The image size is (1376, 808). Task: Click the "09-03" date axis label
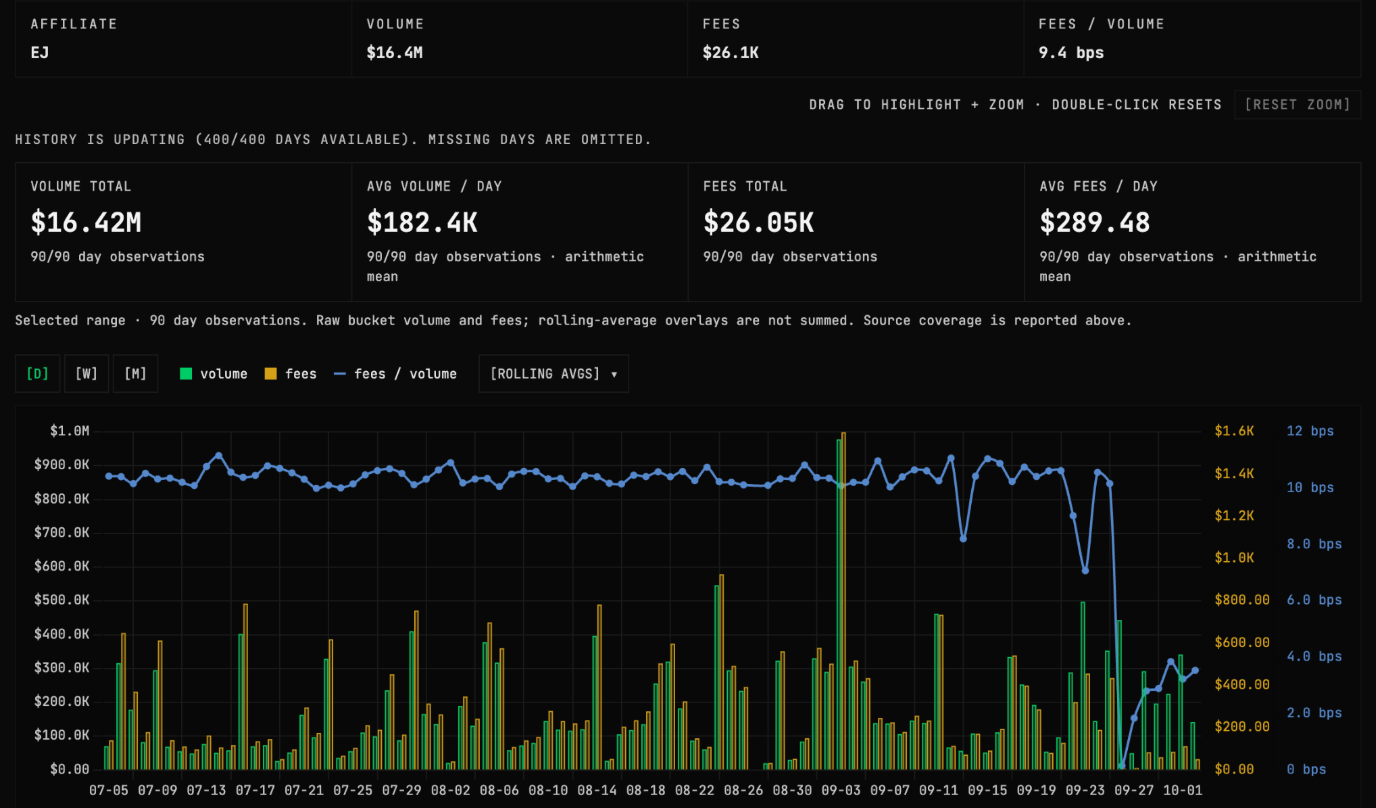click(841, 790)
